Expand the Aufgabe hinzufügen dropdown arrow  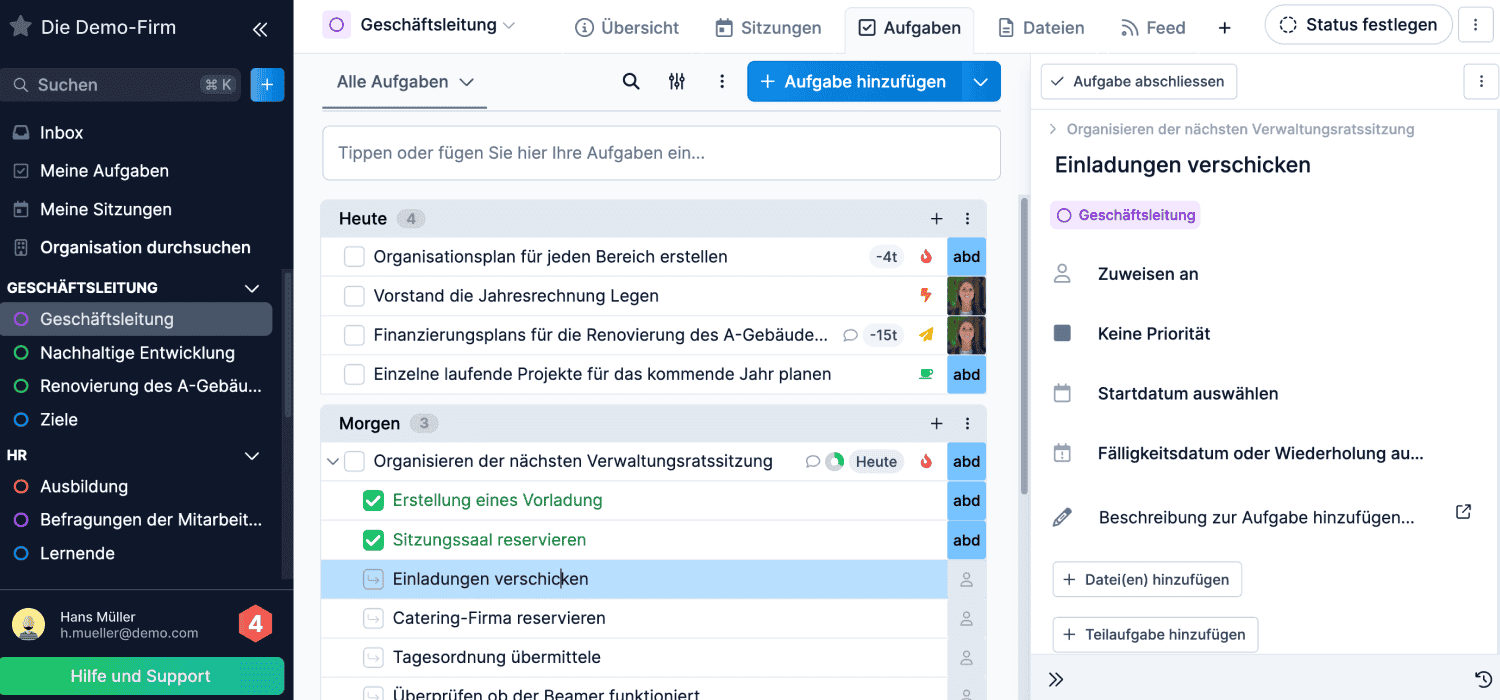pos(981,82)
